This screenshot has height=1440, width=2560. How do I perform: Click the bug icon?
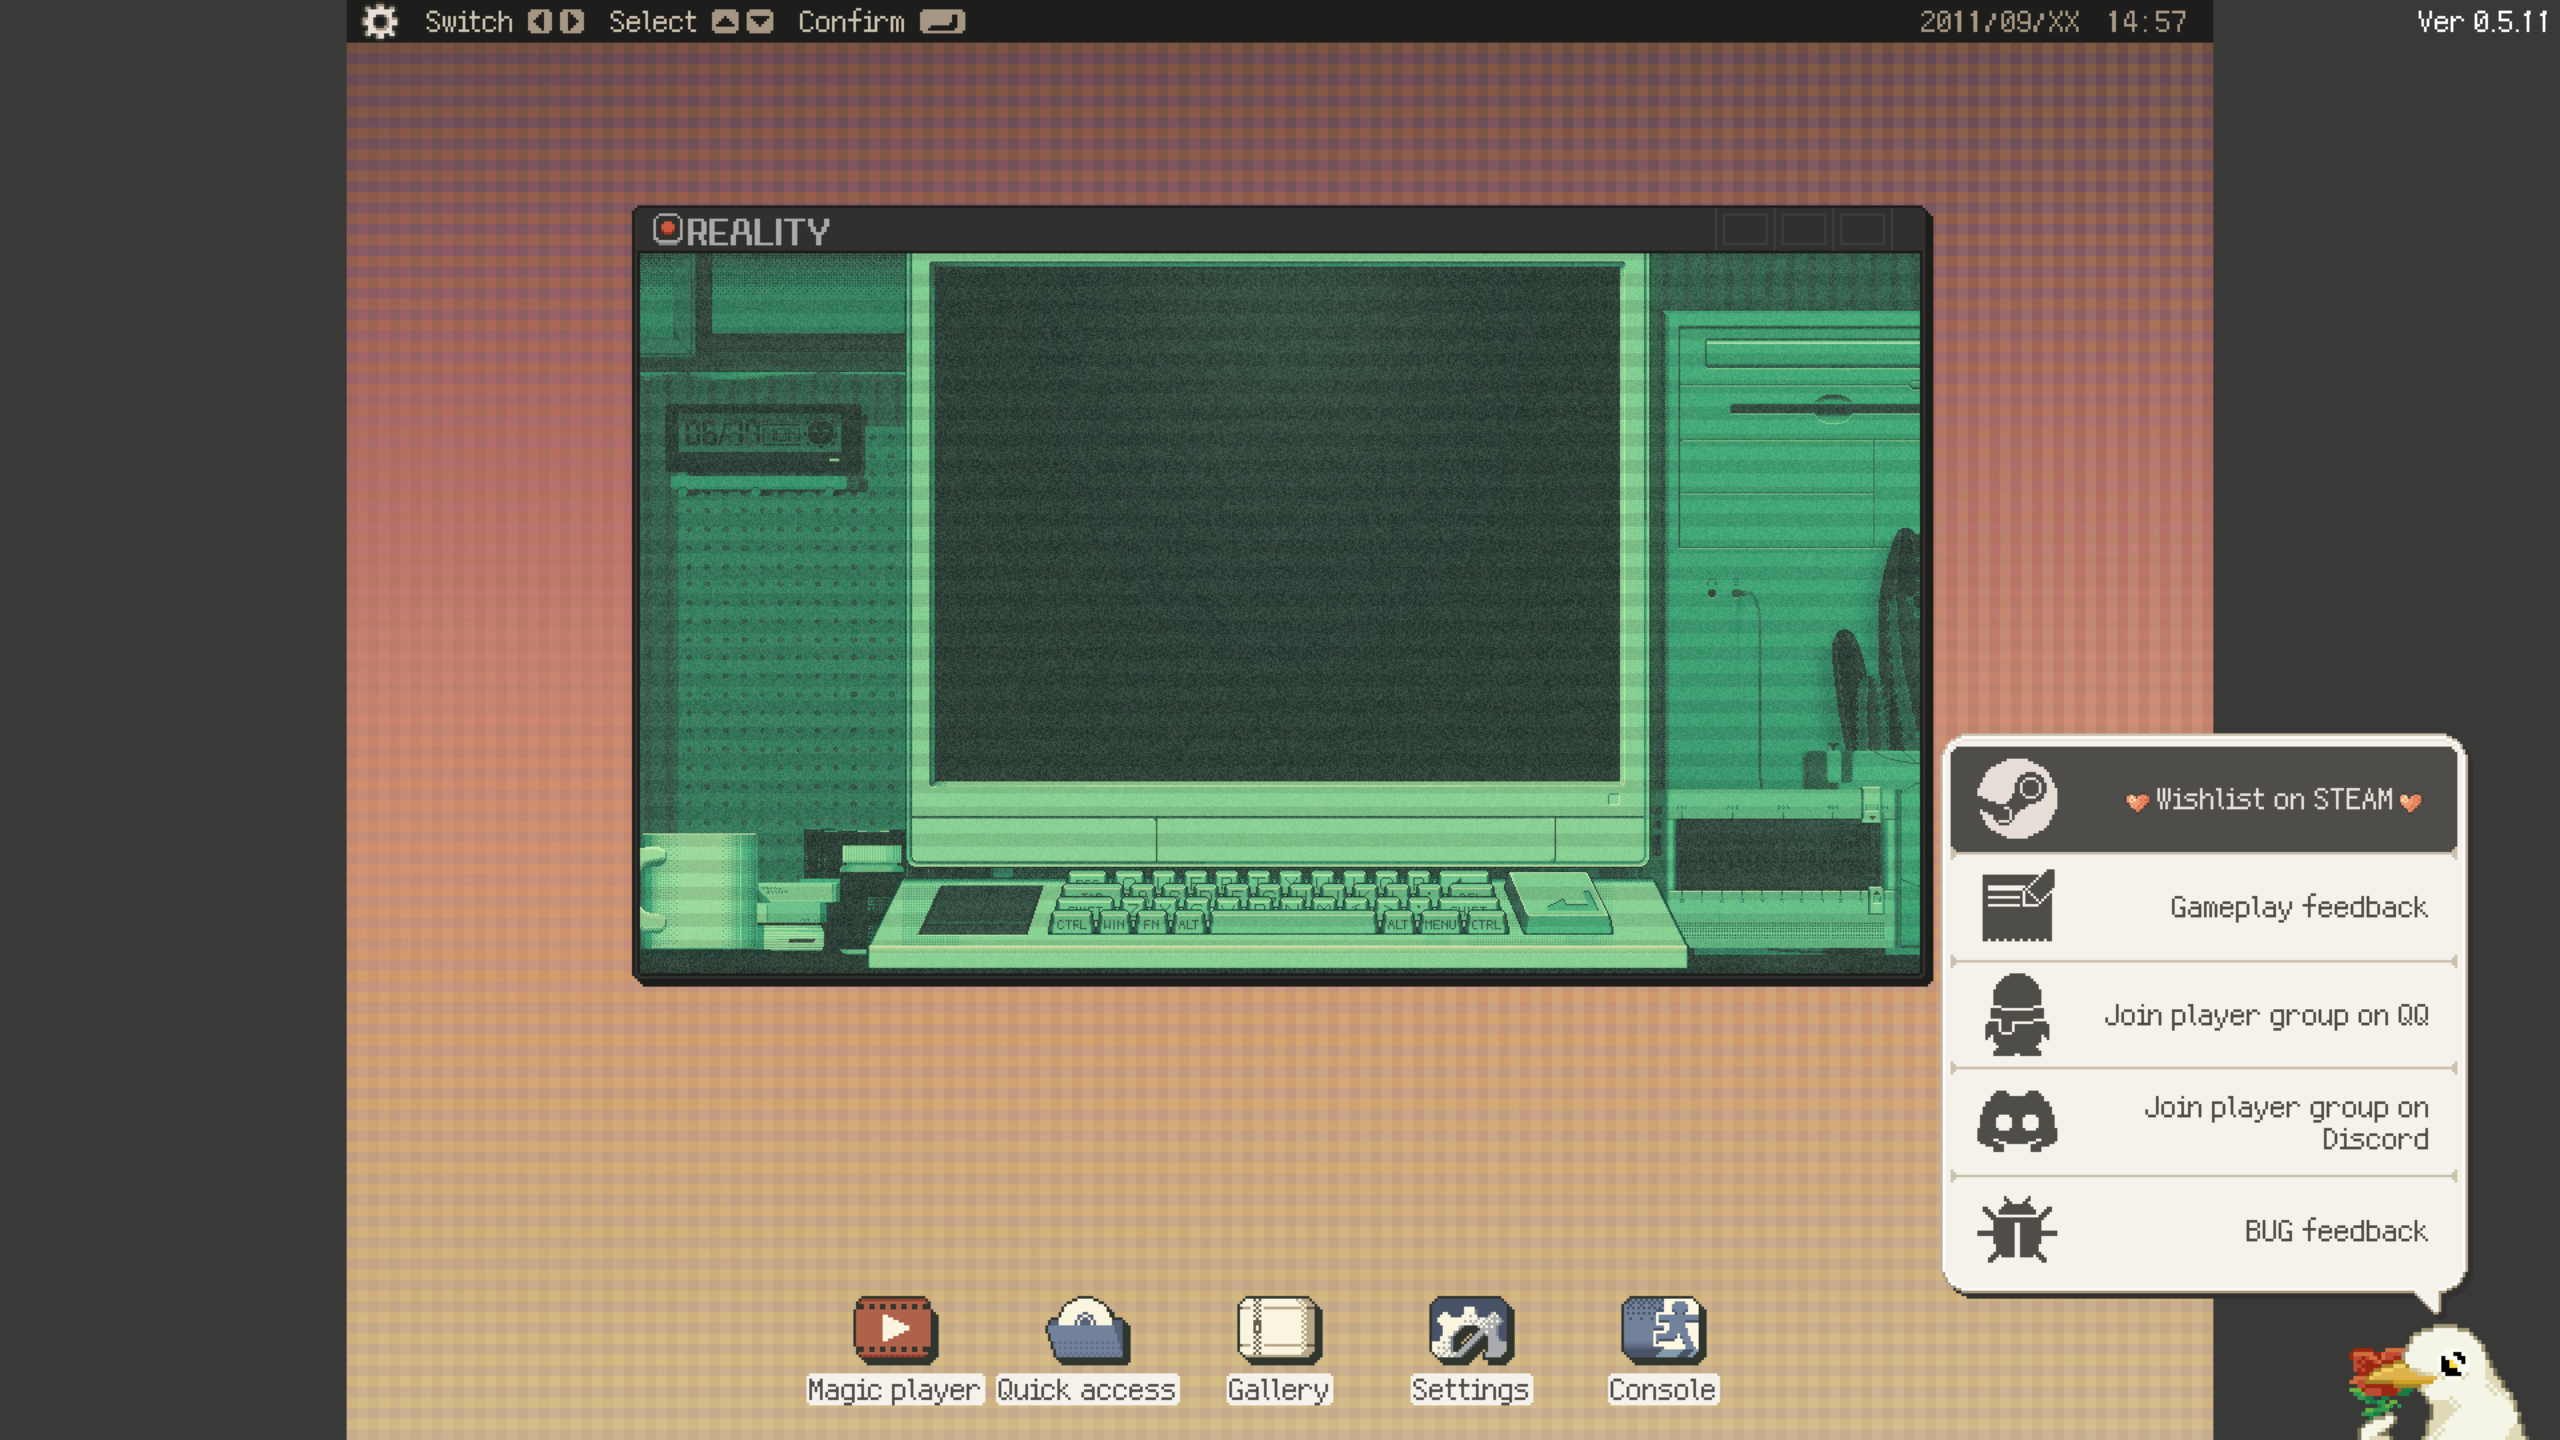(2016, 1230)
